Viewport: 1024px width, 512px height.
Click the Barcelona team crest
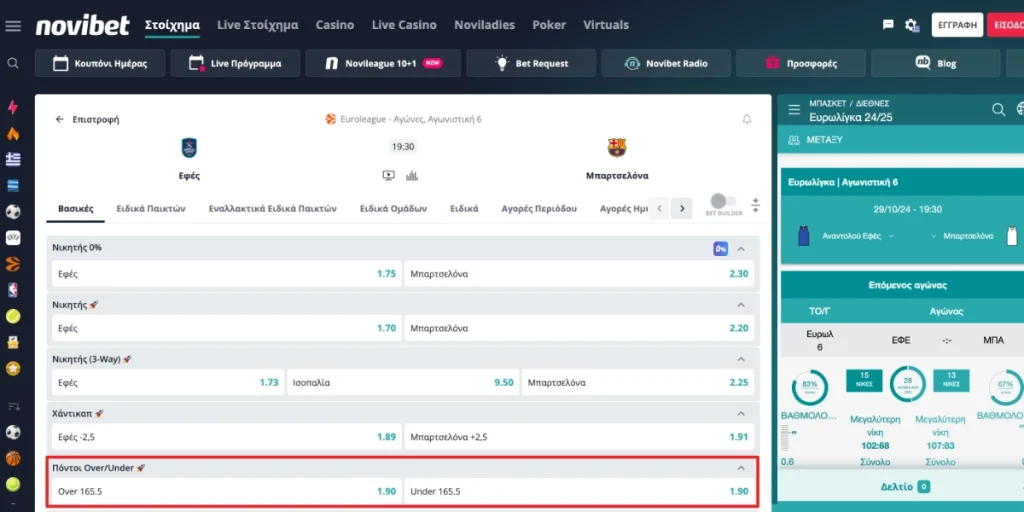(x=617, y=148)
